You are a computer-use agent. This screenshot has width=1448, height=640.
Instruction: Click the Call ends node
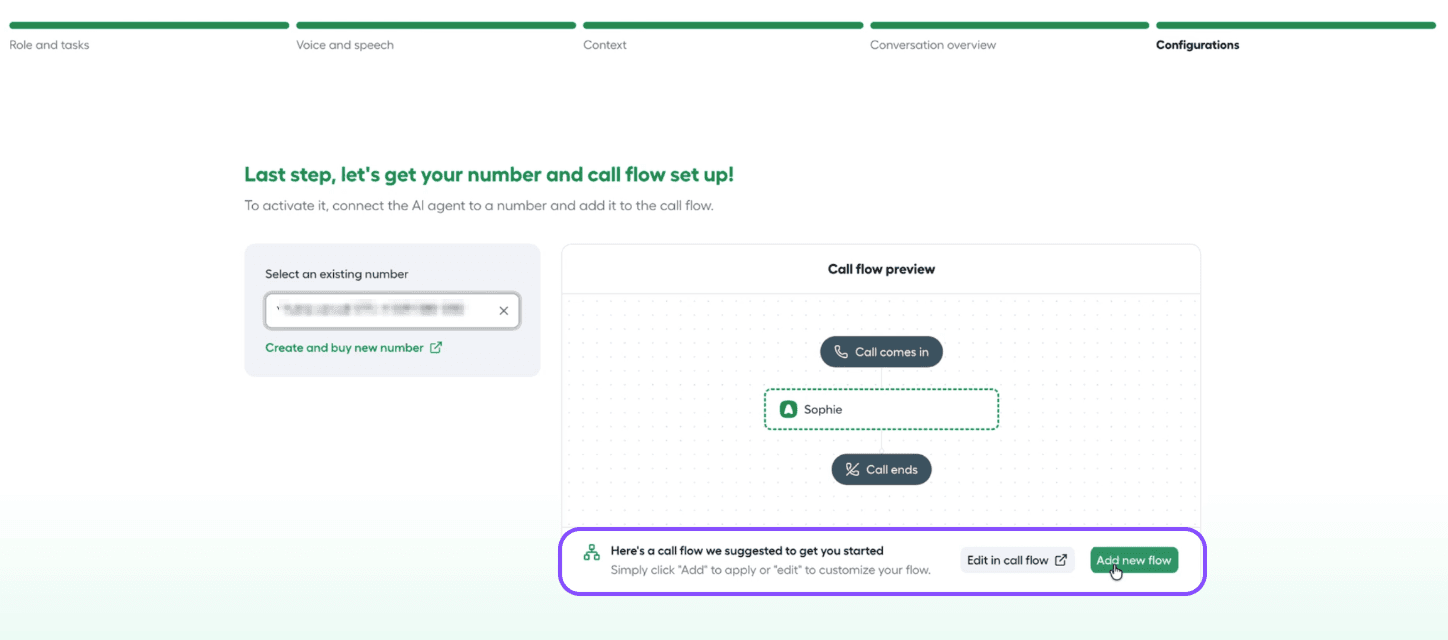[881, 469]
